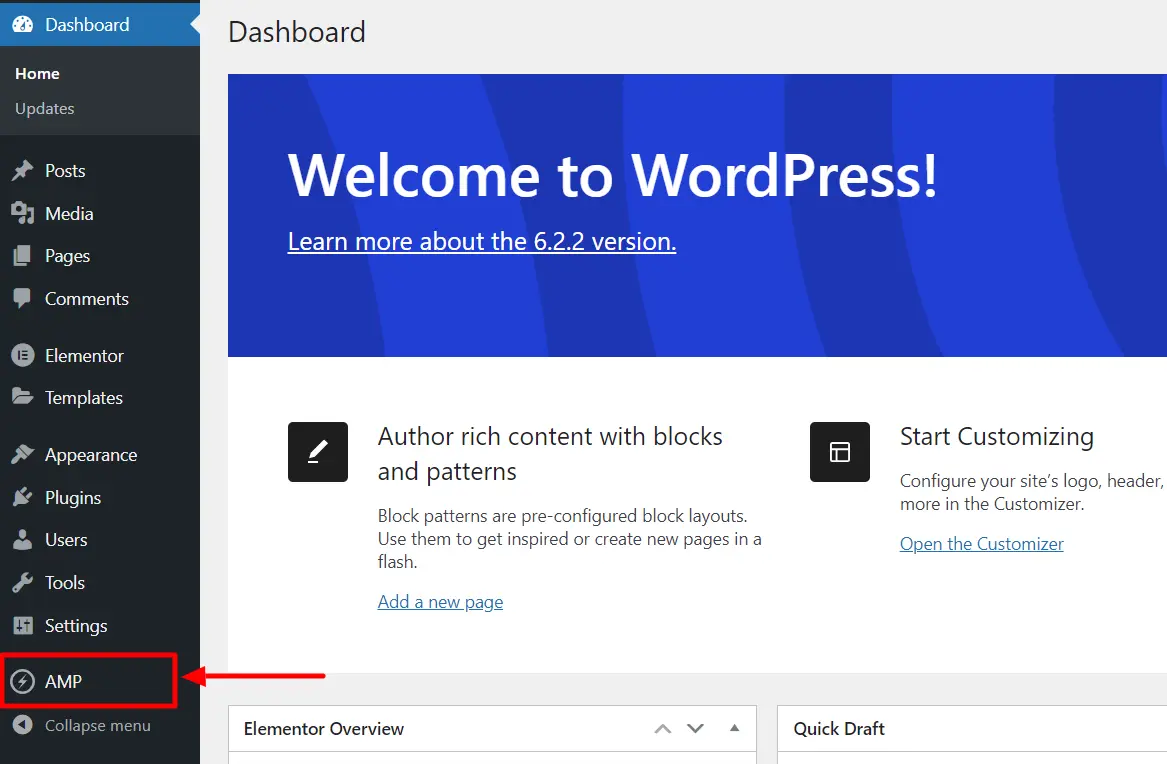Click Open the Customizer link
This screenshot has width=1167, height=764.
point(982,544)
